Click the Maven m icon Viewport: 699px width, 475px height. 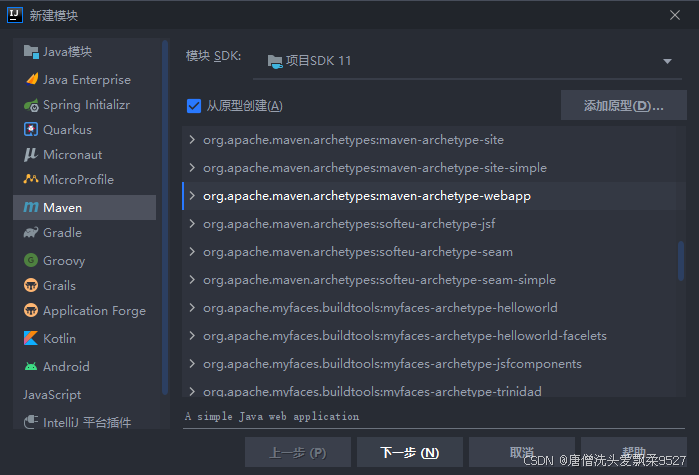tap(31, 207)
